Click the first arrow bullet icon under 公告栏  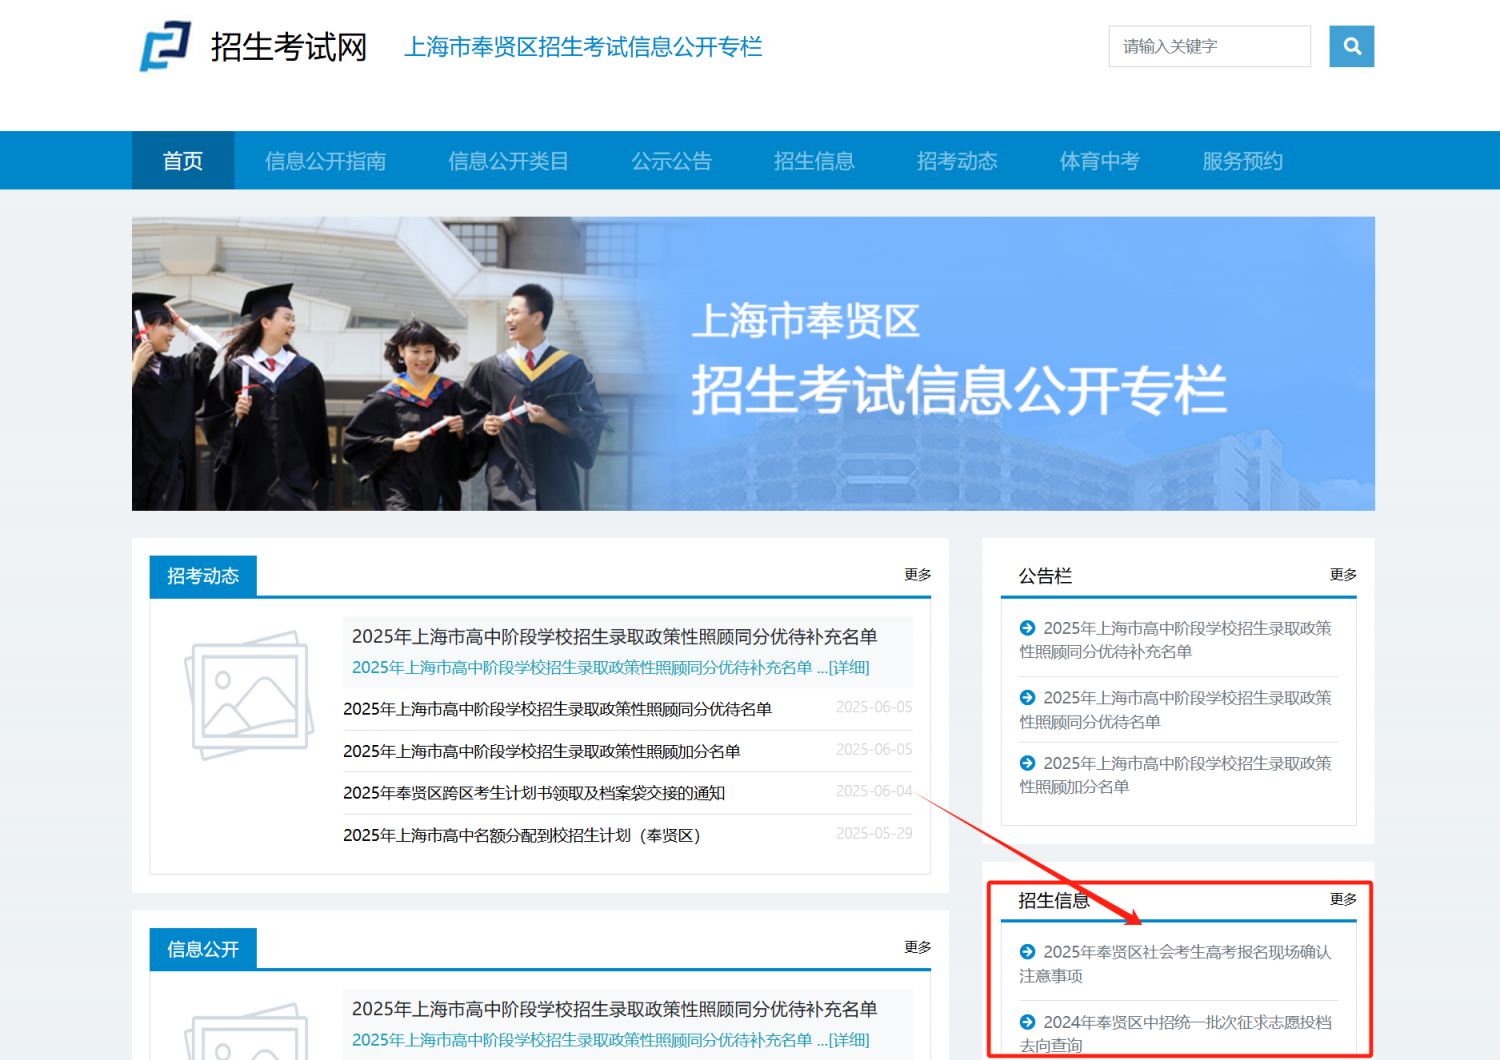tap(1027, 627)
